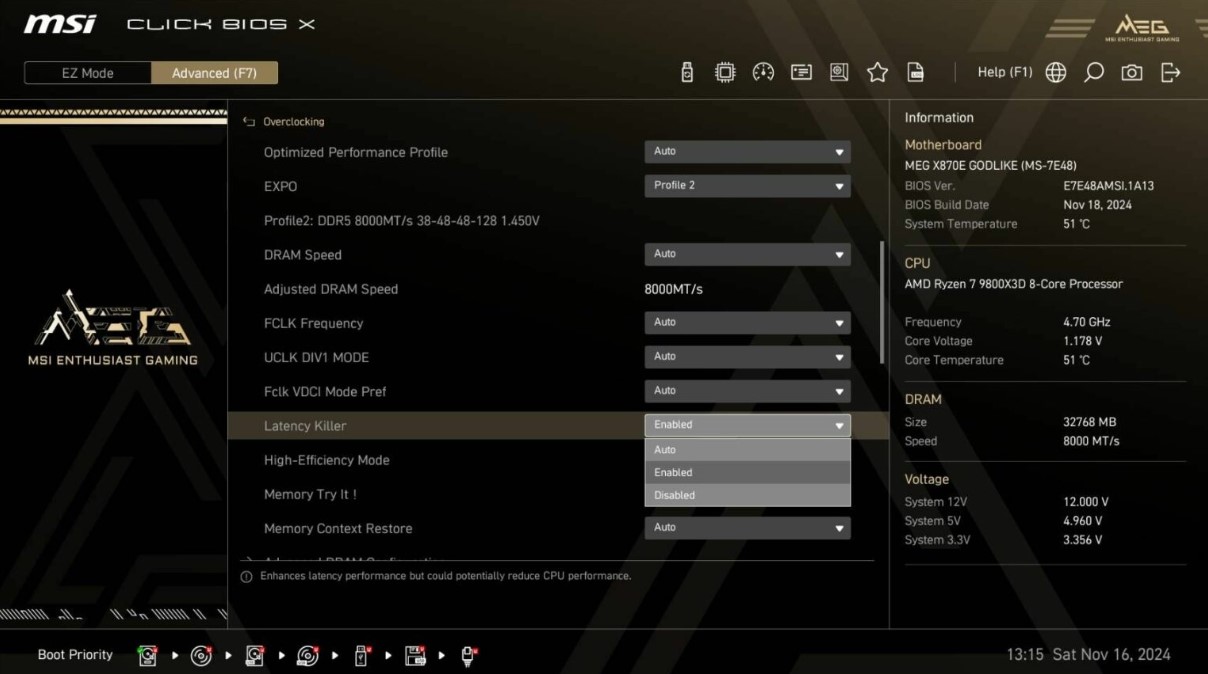Open the DRAM Speed dropdown
This screenshot has width=1208, height=674.
747,254
